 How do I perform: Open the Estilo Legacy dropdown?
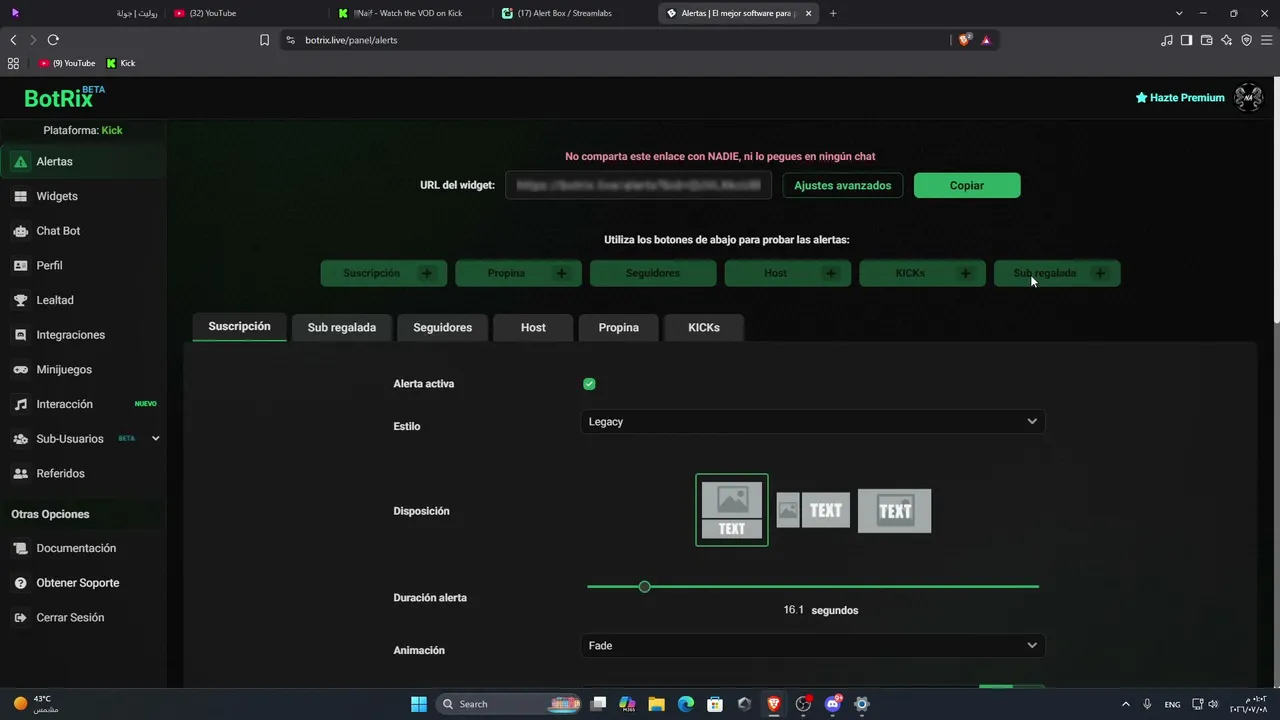pyautogui.click(x=812, y=422)
